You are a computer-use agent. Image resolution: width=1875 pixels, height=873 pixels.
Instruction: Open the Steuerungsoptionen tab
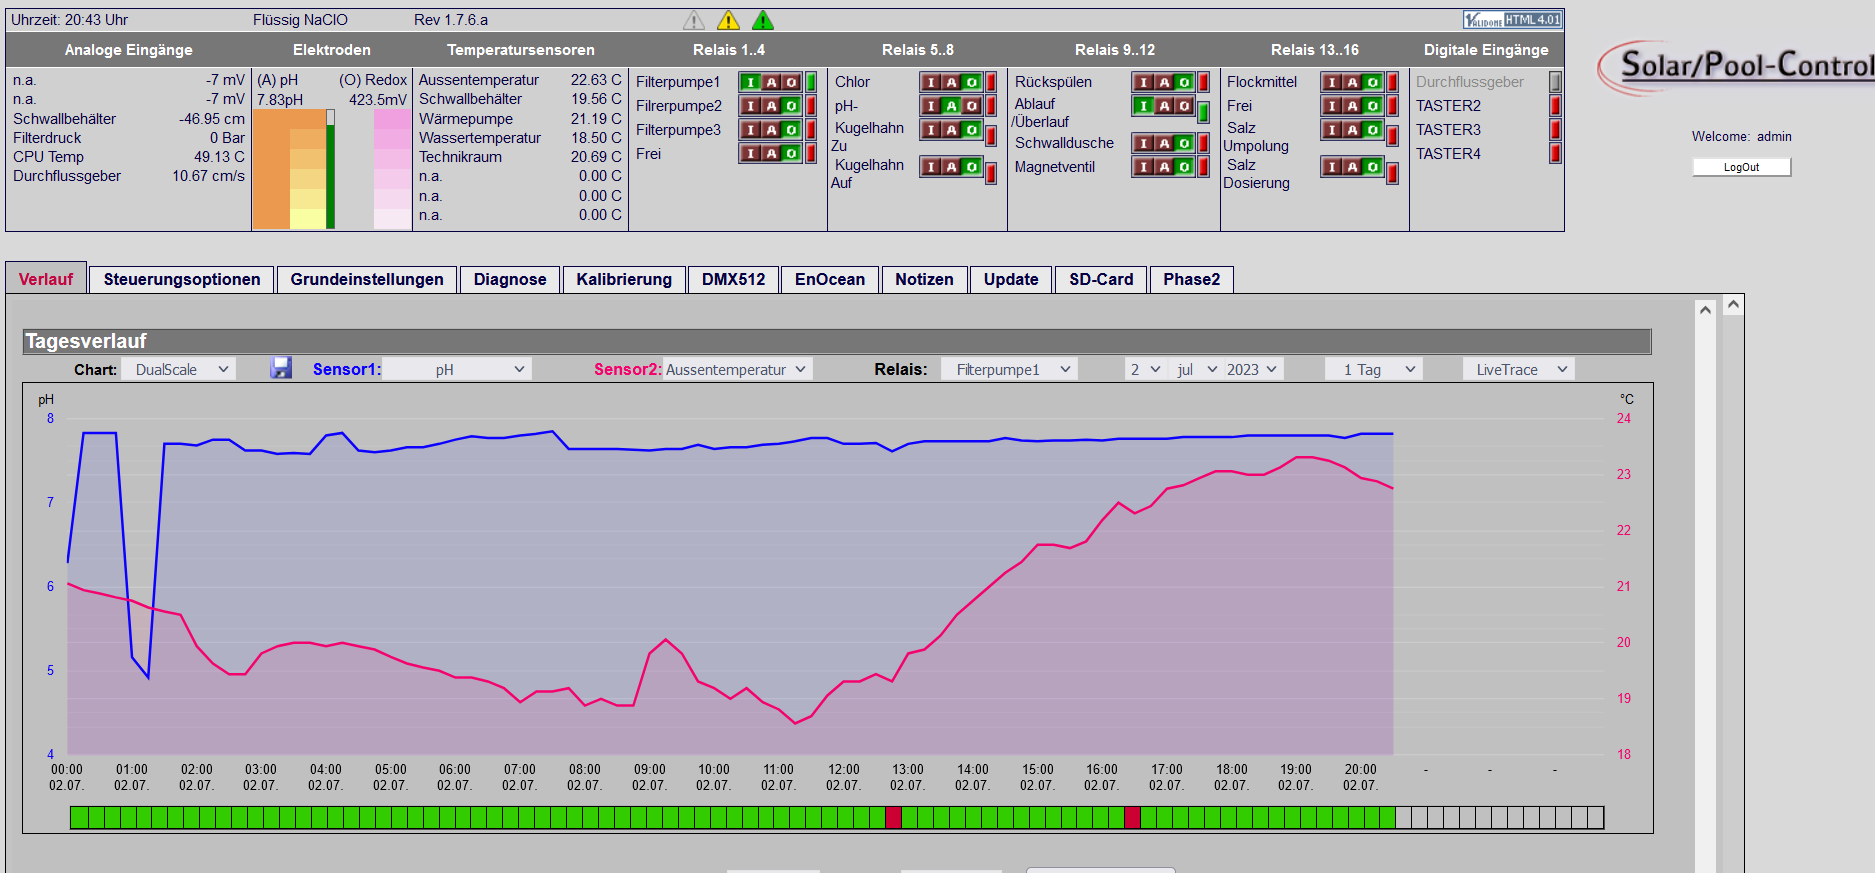coord(182,279)
